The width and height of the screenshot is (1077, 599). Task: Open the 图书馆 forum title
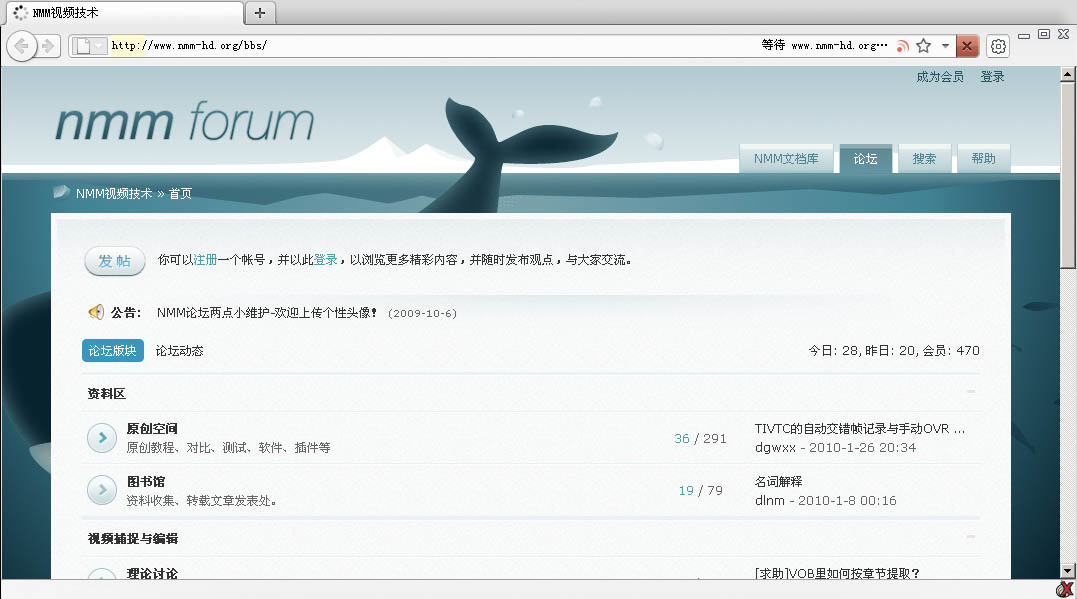tap(146, 482)
